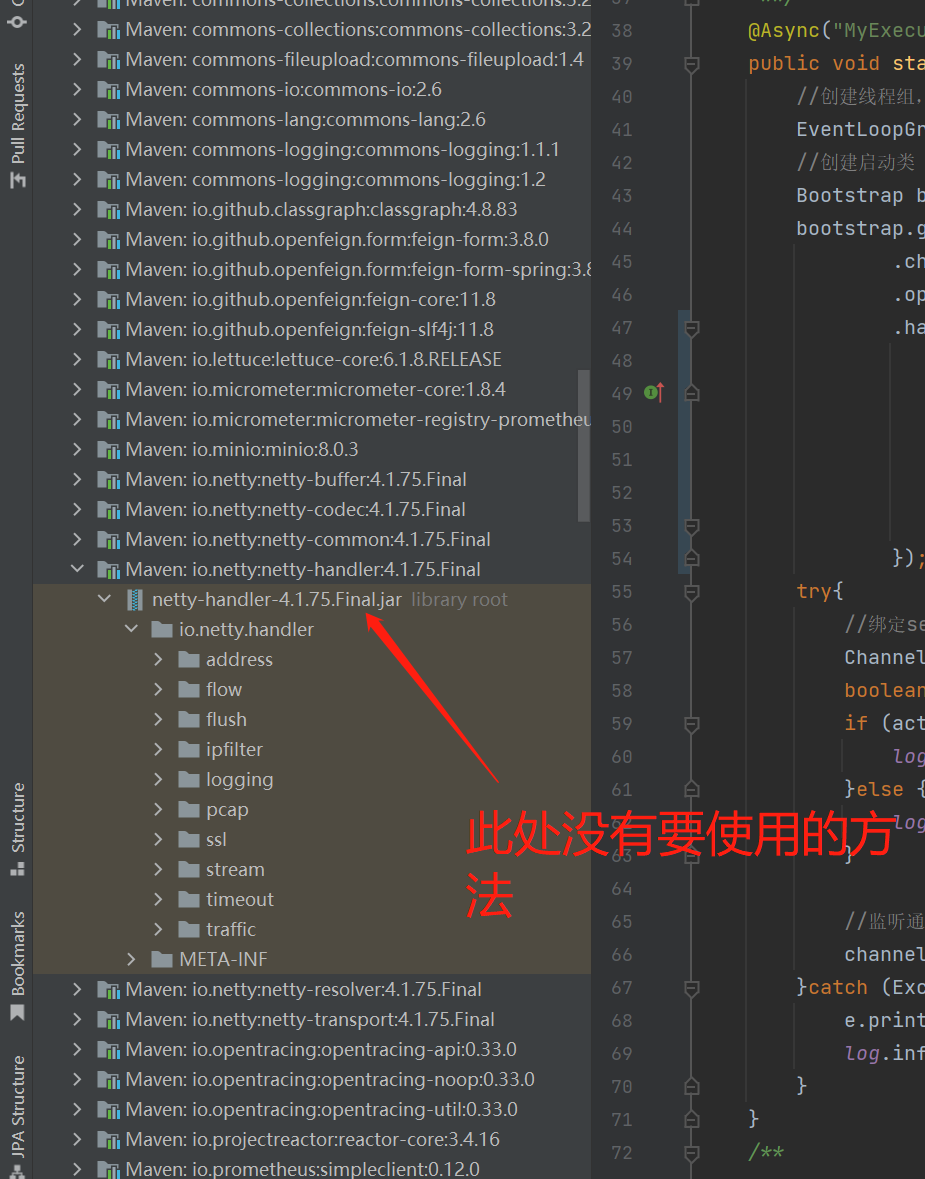This screenshot has height=1179, width=925.
Task: Click the flow folder icon
Action: tap(189, 690)
